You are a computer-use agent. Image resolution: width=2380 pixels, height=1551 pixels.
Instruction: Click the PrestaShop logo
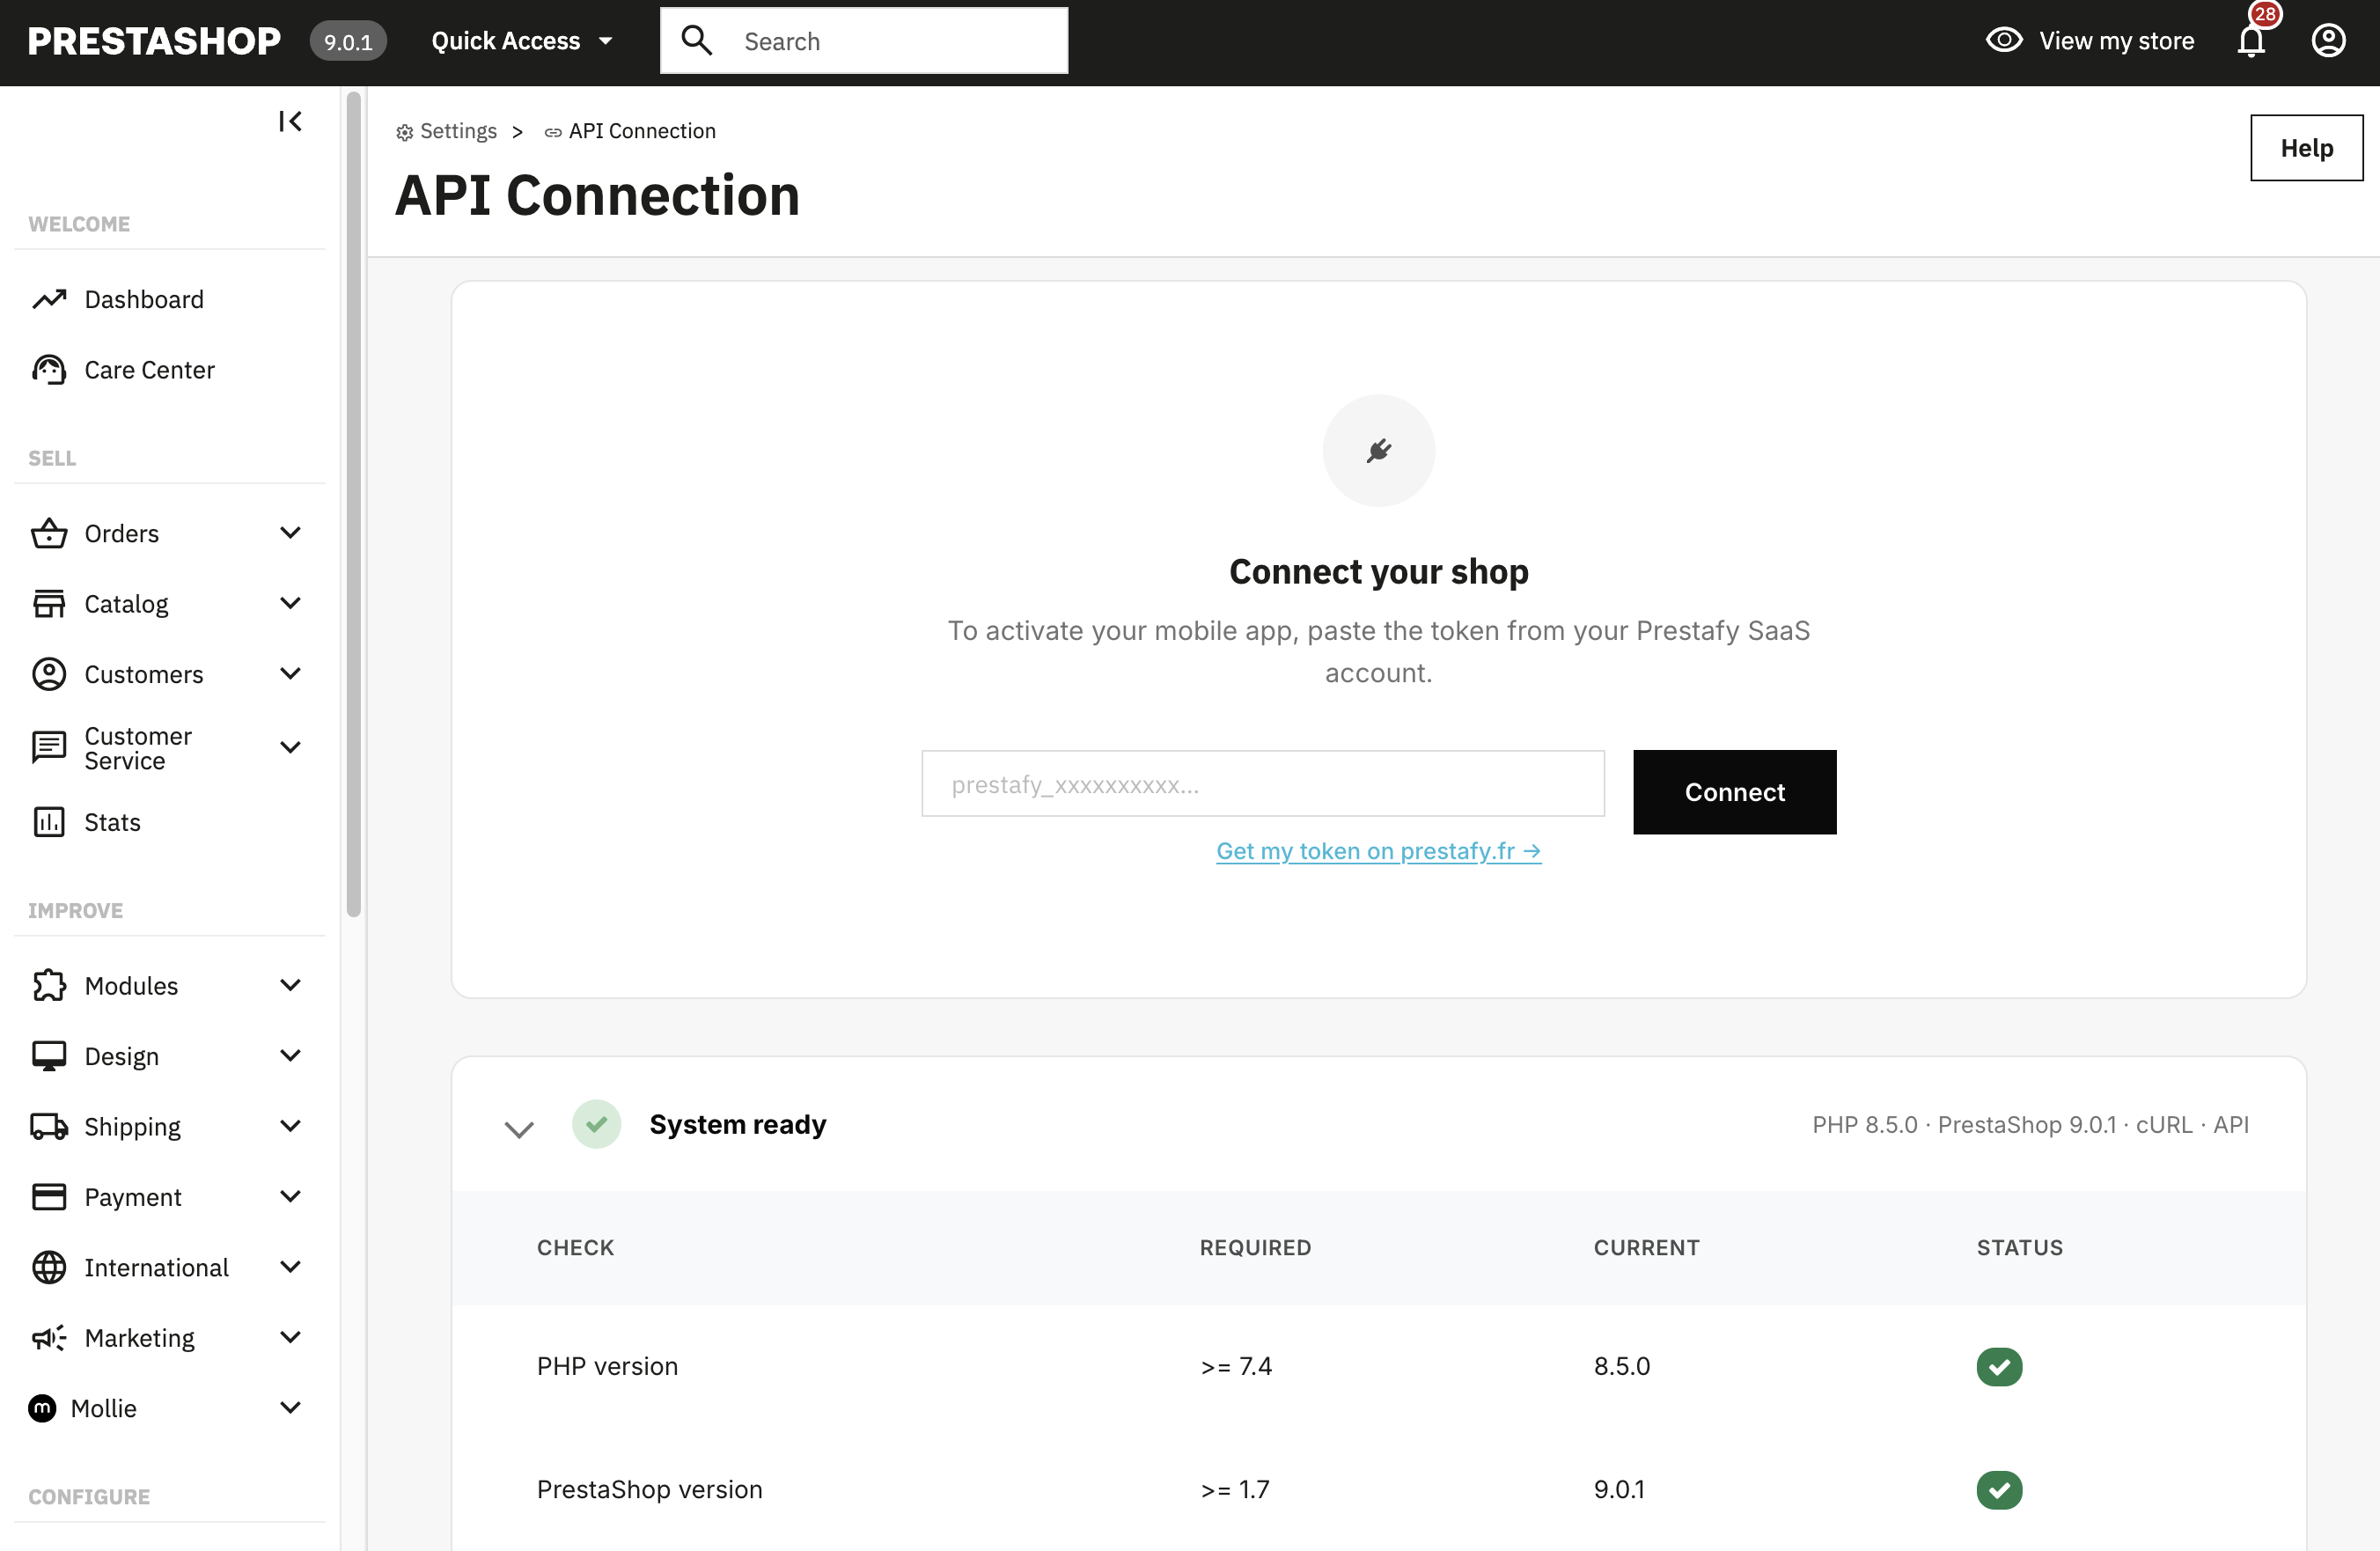coord(154,41)
